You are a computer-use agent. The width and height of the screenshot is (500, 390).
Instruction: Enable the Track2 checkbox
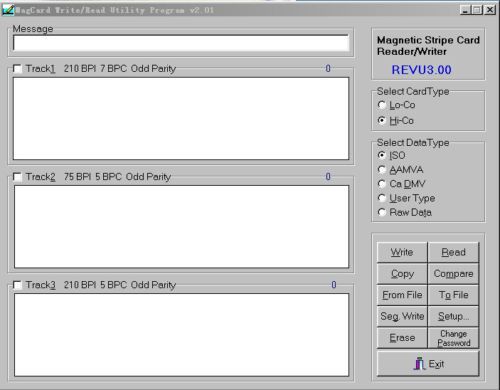pos(17,177)
